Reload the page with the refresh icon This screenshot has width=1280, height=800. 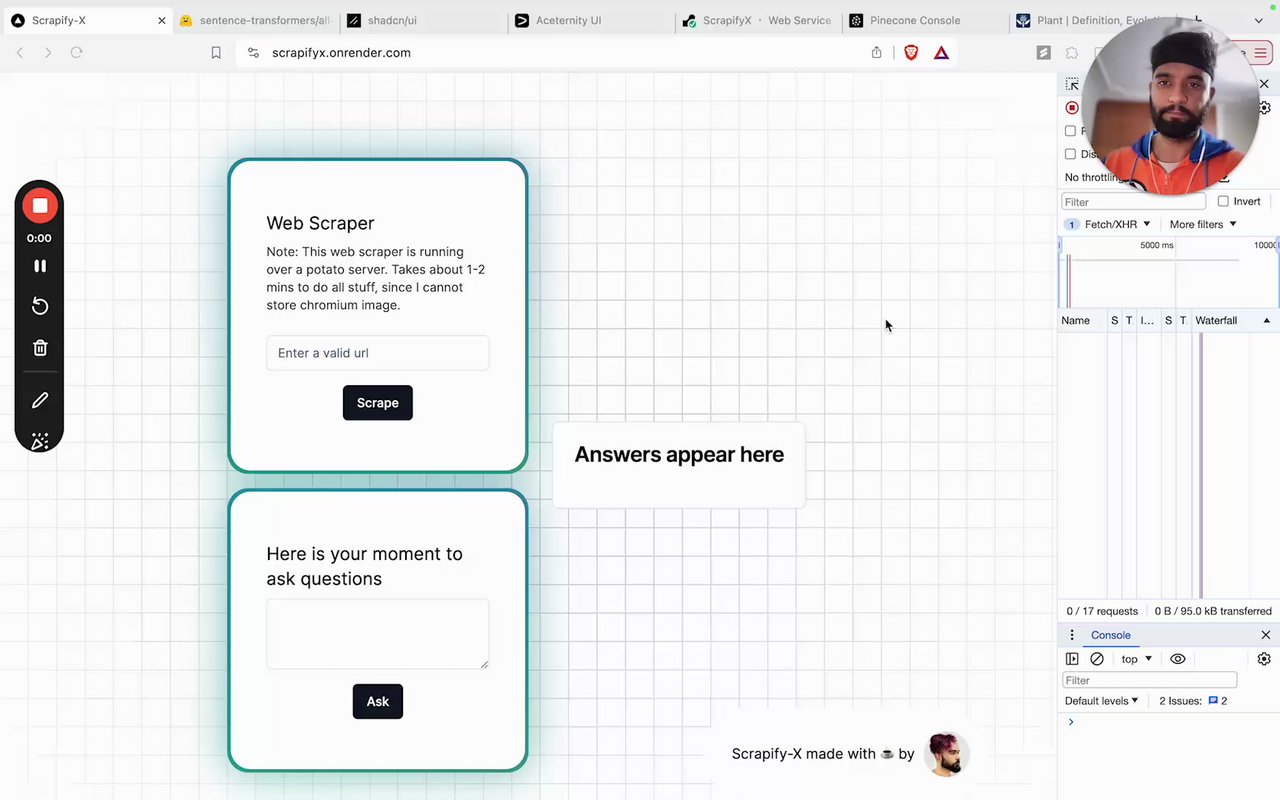tap(76, 53)
